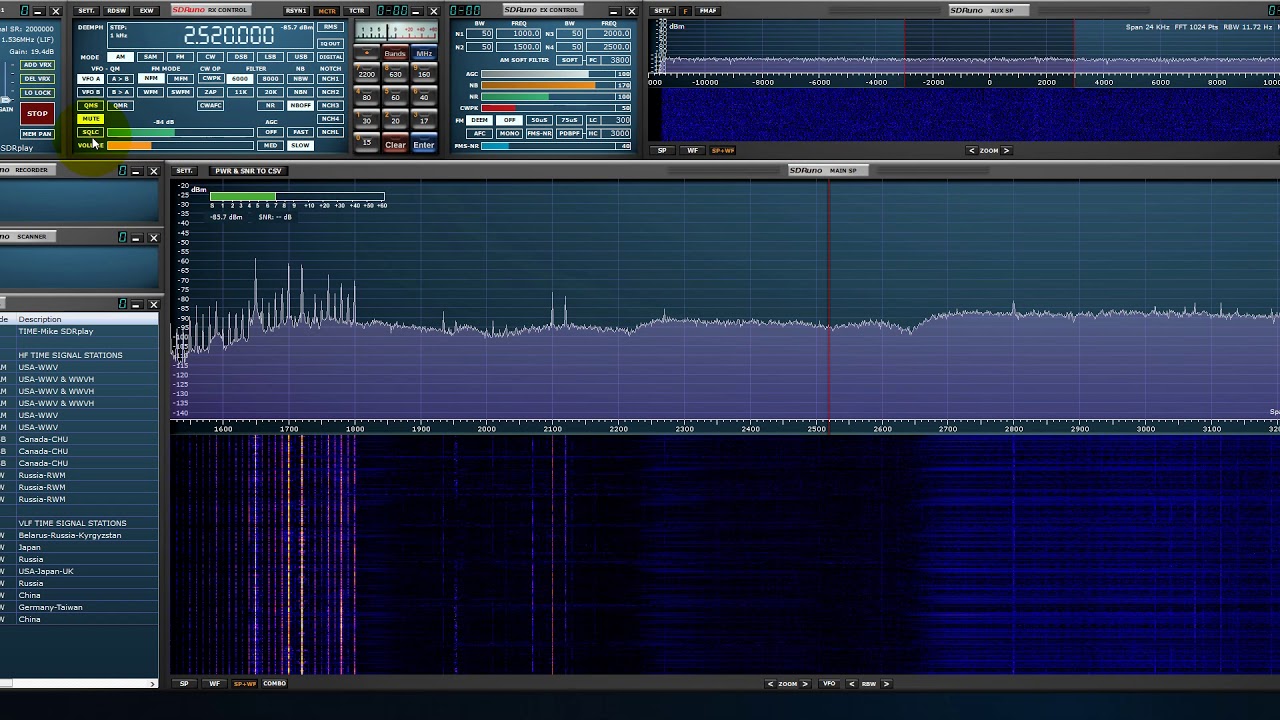The width and height of the screenshot is (1280, 720).
Task: Click Main SP zoom-out left arrow
Action: coord(770,684)
